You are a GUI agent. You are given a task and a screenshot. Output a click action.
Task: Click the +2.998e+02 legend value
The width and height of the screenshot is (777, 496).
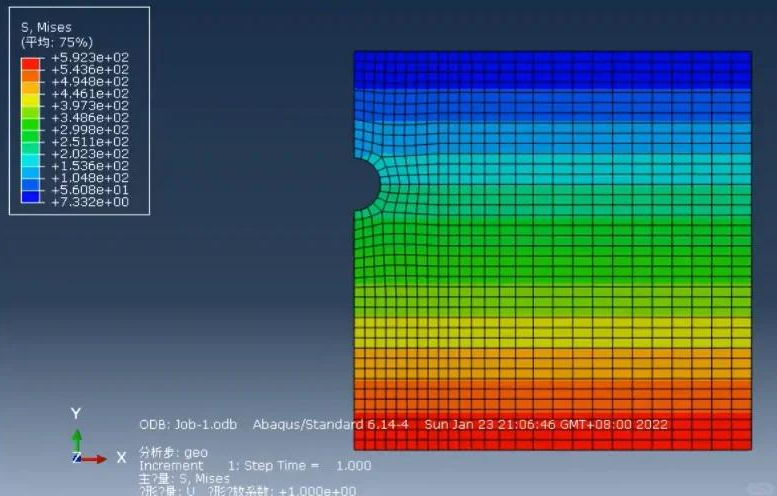pyautogui.click(x=90, y=130)
